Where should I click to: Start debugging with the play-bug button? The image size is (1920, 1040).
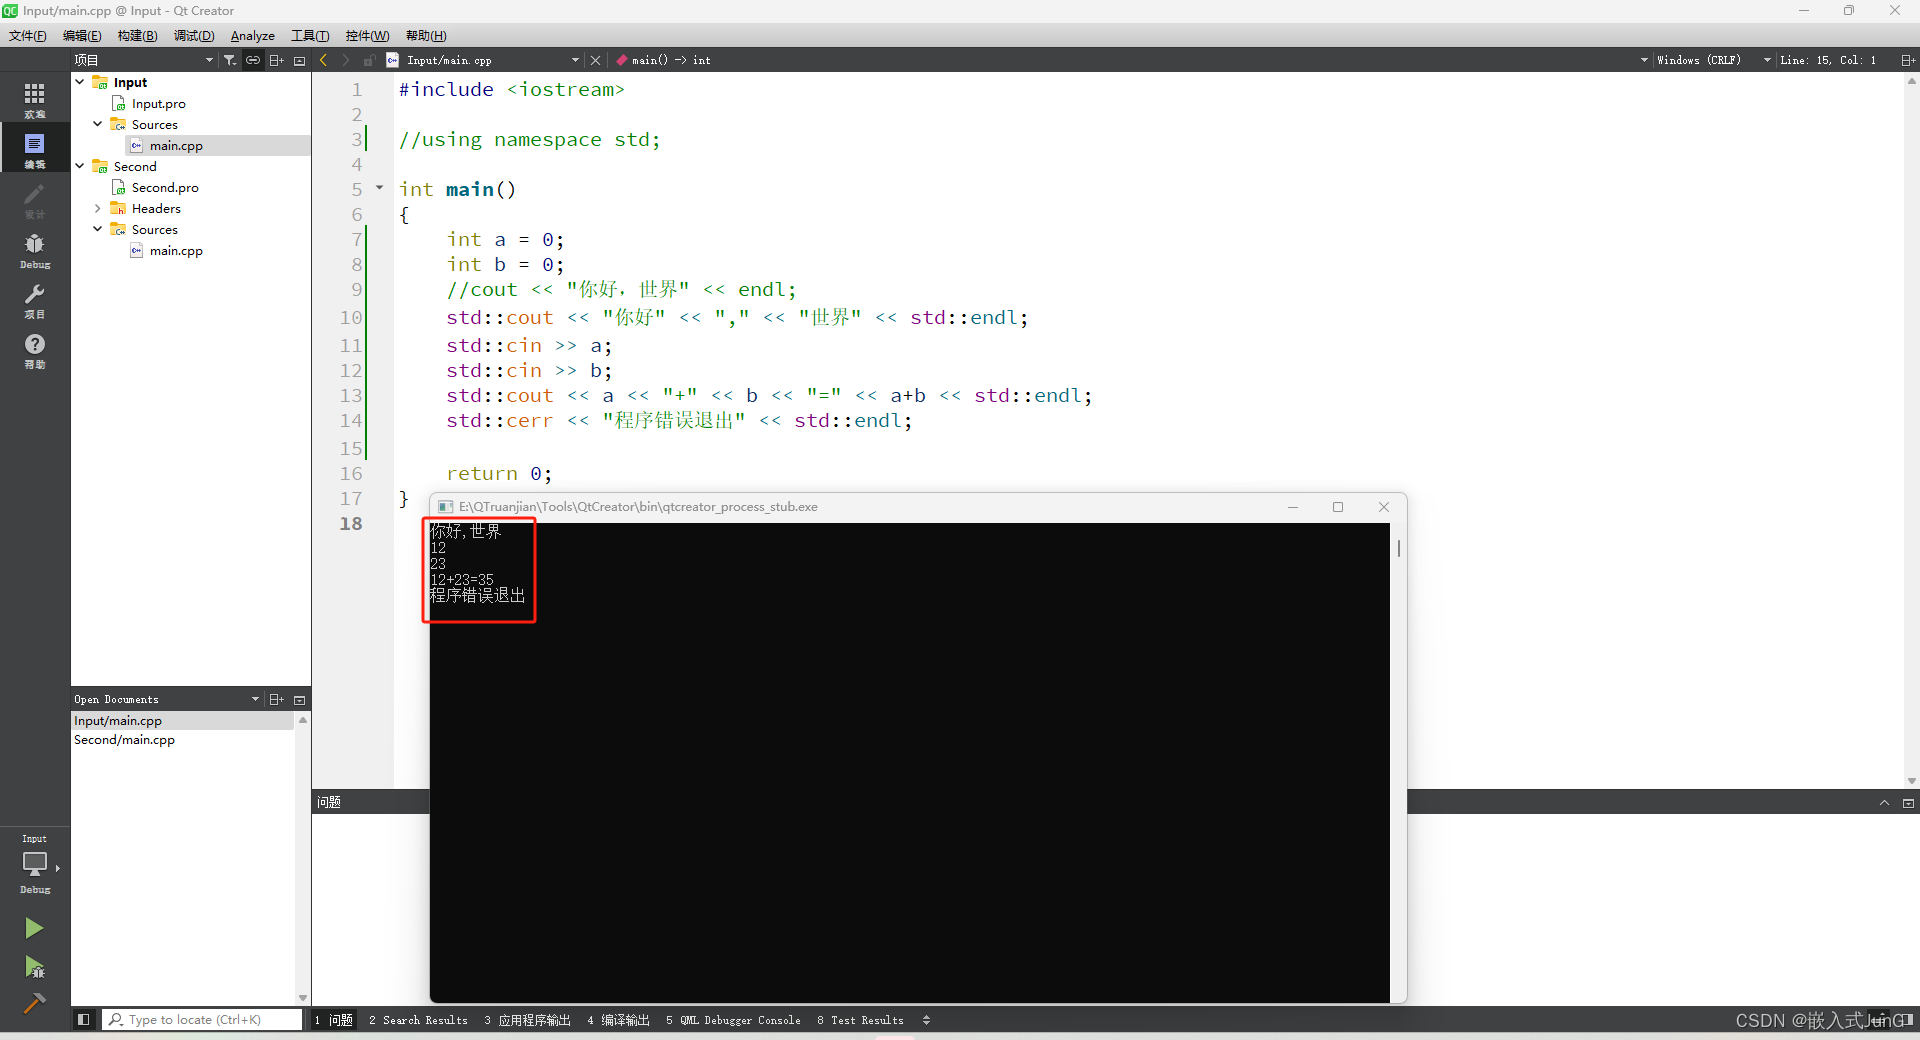[34, 966]
